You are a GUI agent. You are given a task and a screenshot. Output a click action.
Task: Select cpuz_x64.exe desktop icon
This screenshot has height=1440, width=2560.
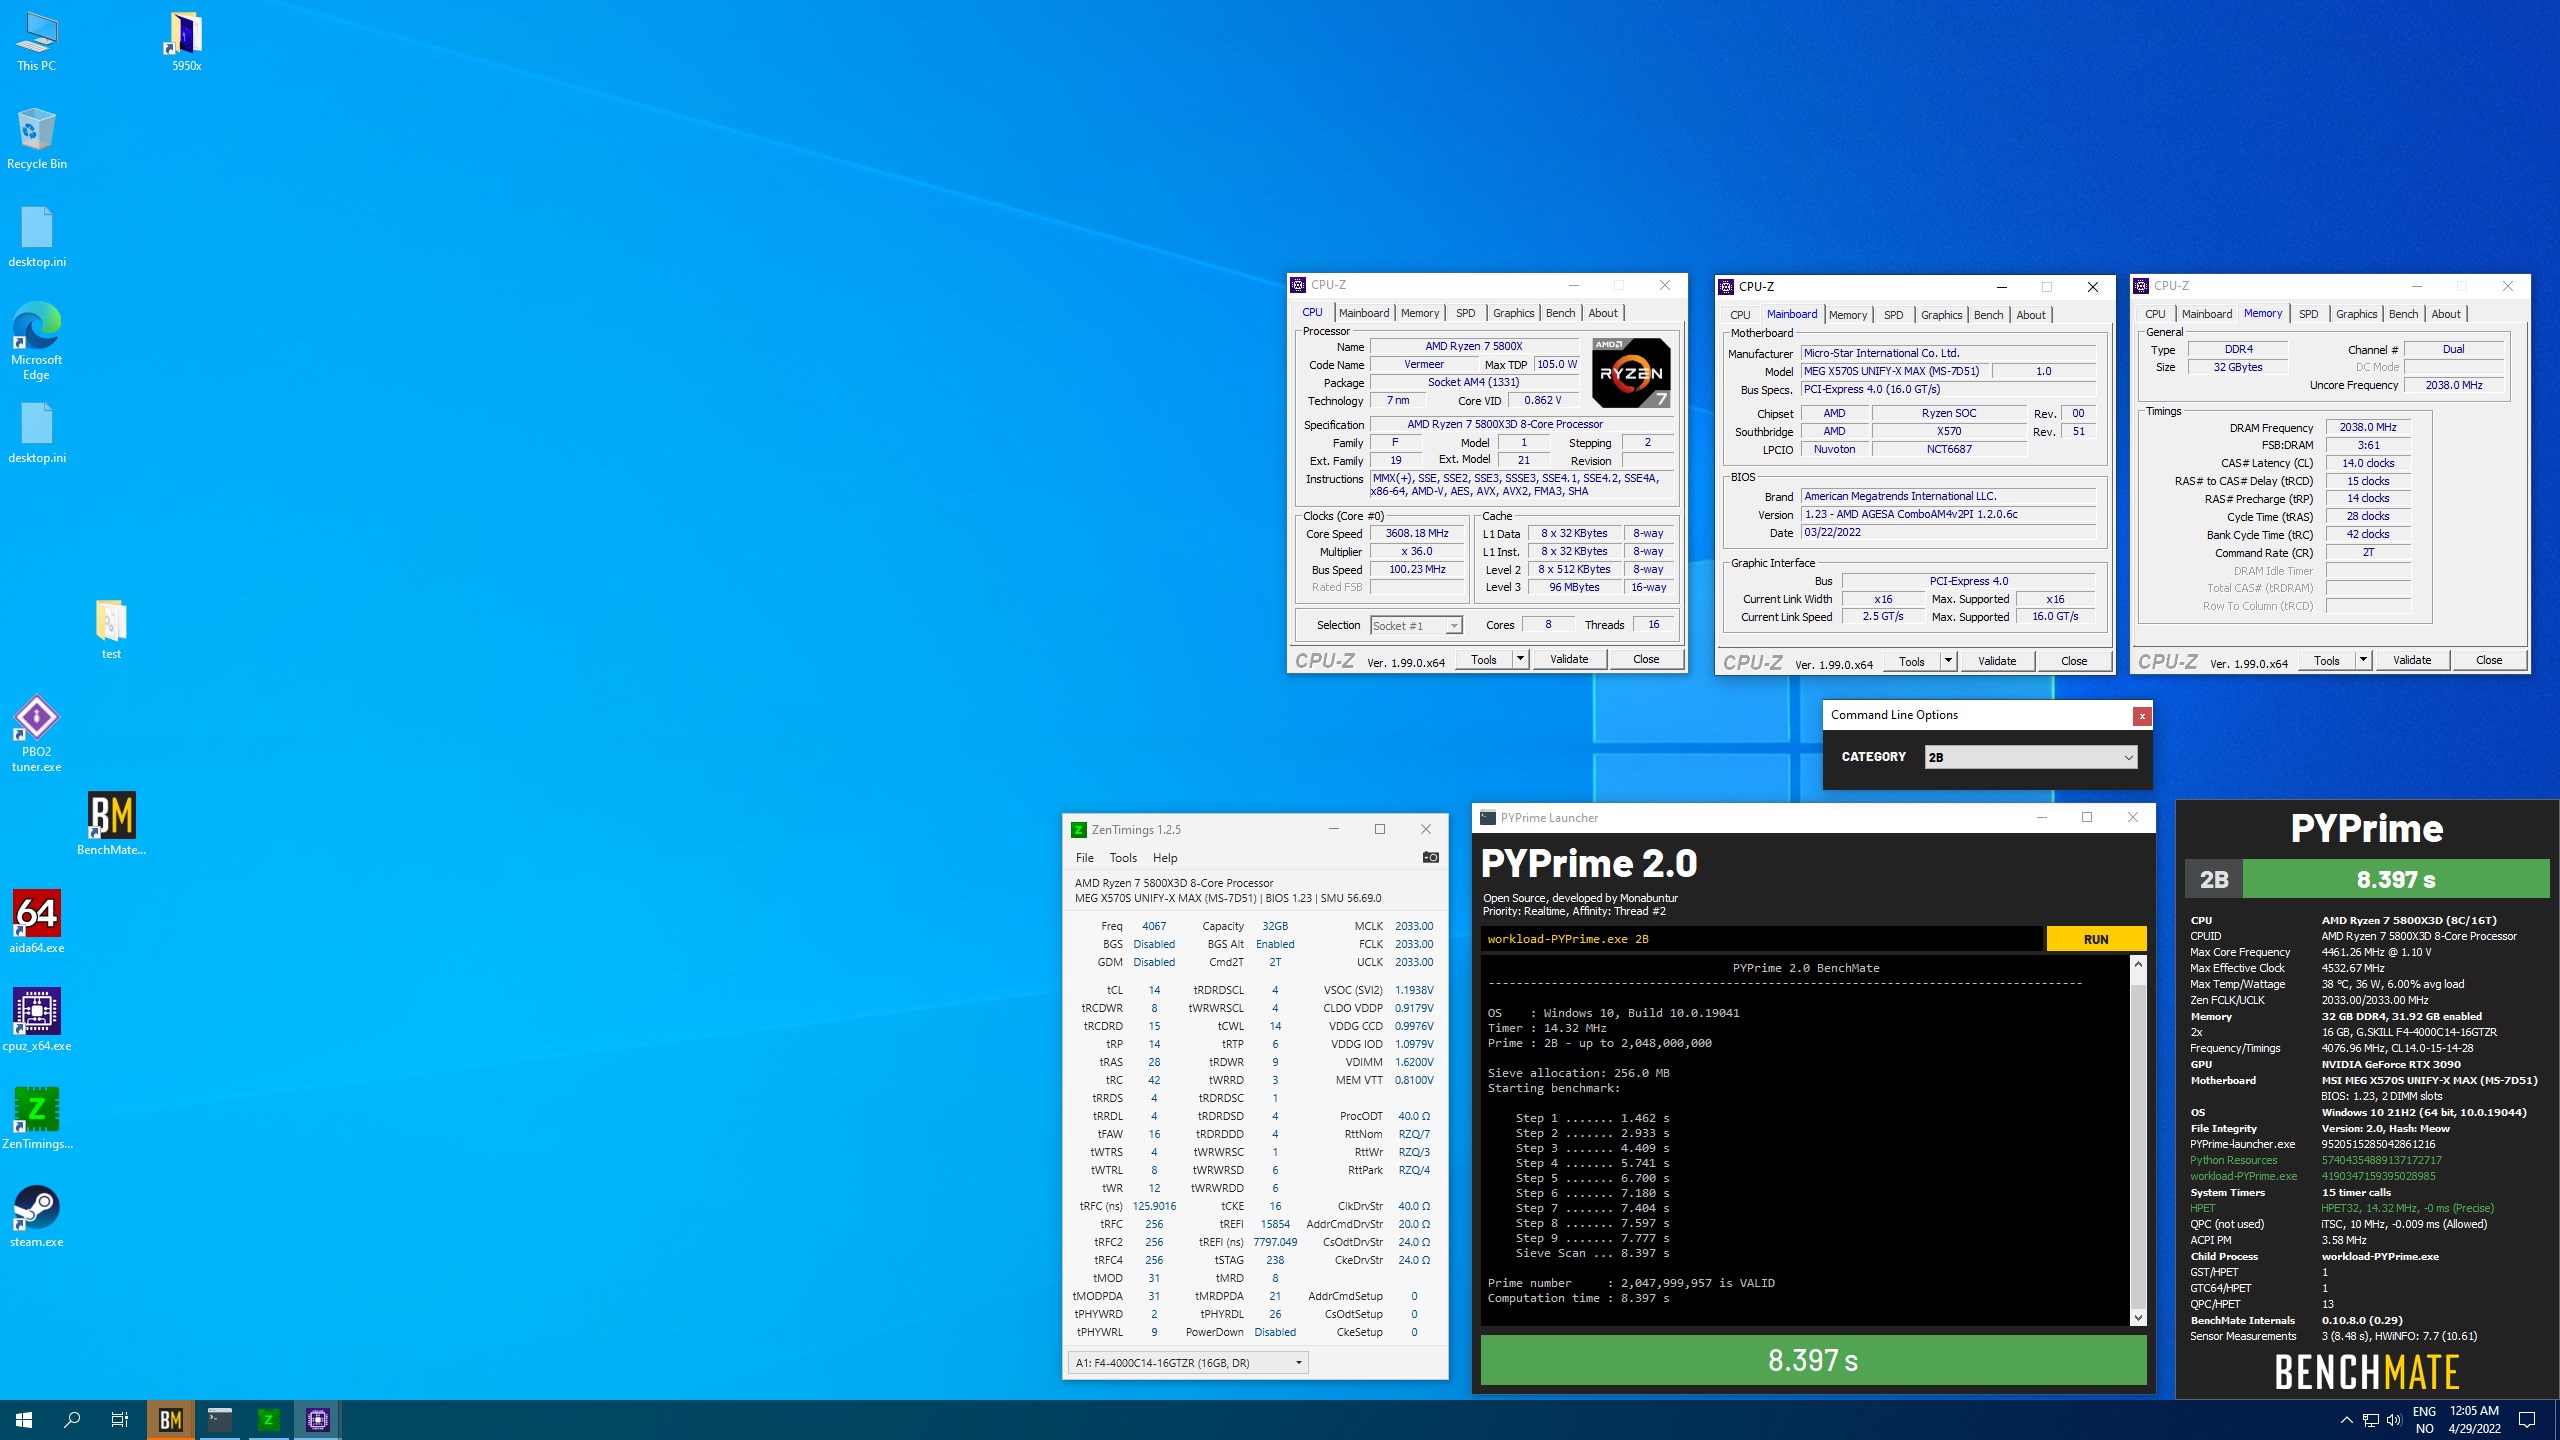36,1020
